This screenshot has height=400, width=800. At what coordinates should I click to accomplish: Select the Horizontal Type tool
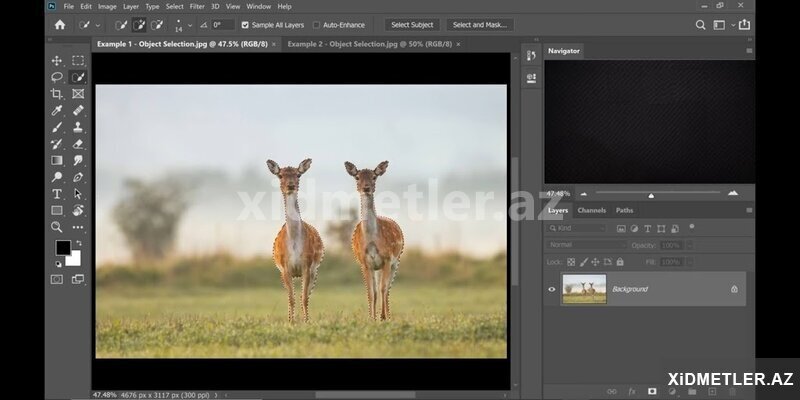pyautogui.click(x=57, y=194)
